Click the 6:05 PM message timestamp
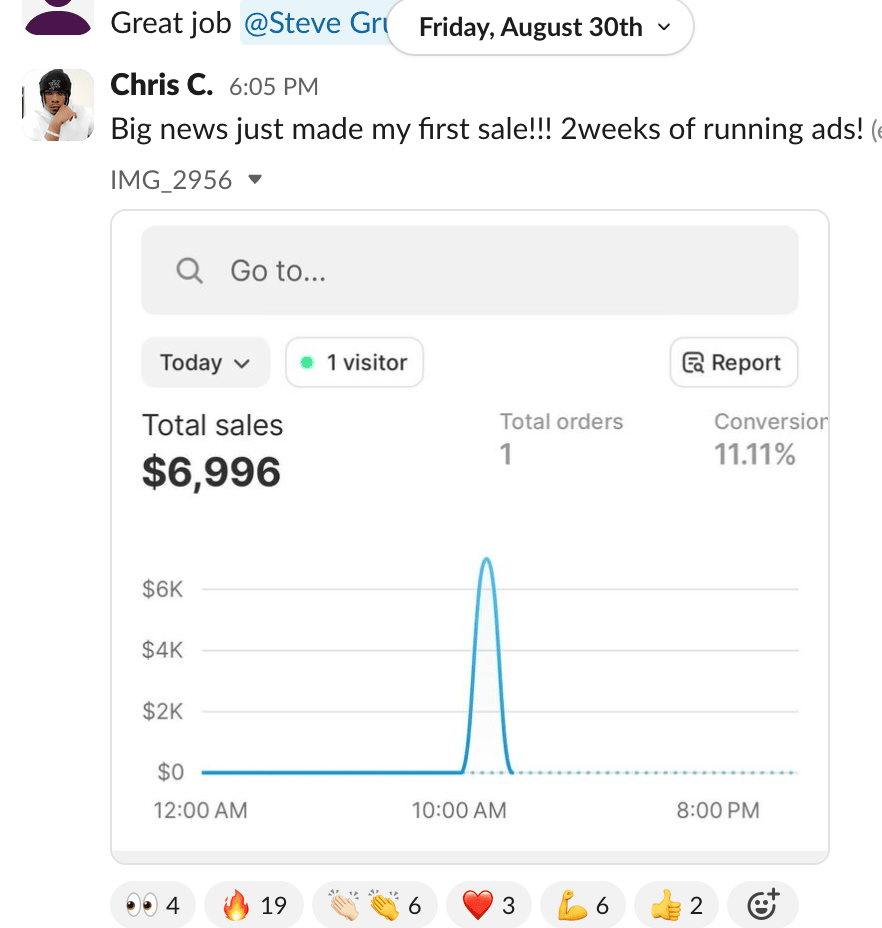The image size is (882, 928). pyautogui.click(x=273, y=87)
